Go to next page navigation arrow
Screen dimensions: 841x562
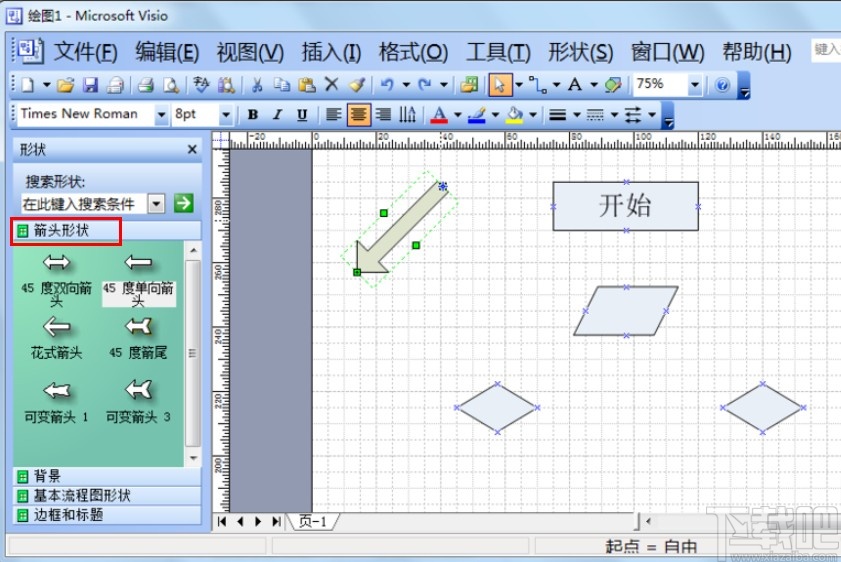pos(258,521)
